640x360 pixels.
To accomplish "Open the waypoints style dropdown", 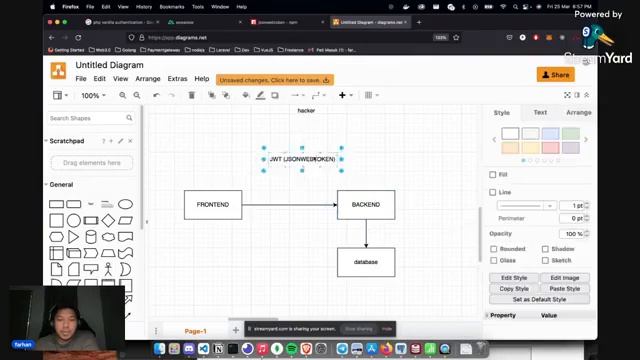I will pos(318,95).
